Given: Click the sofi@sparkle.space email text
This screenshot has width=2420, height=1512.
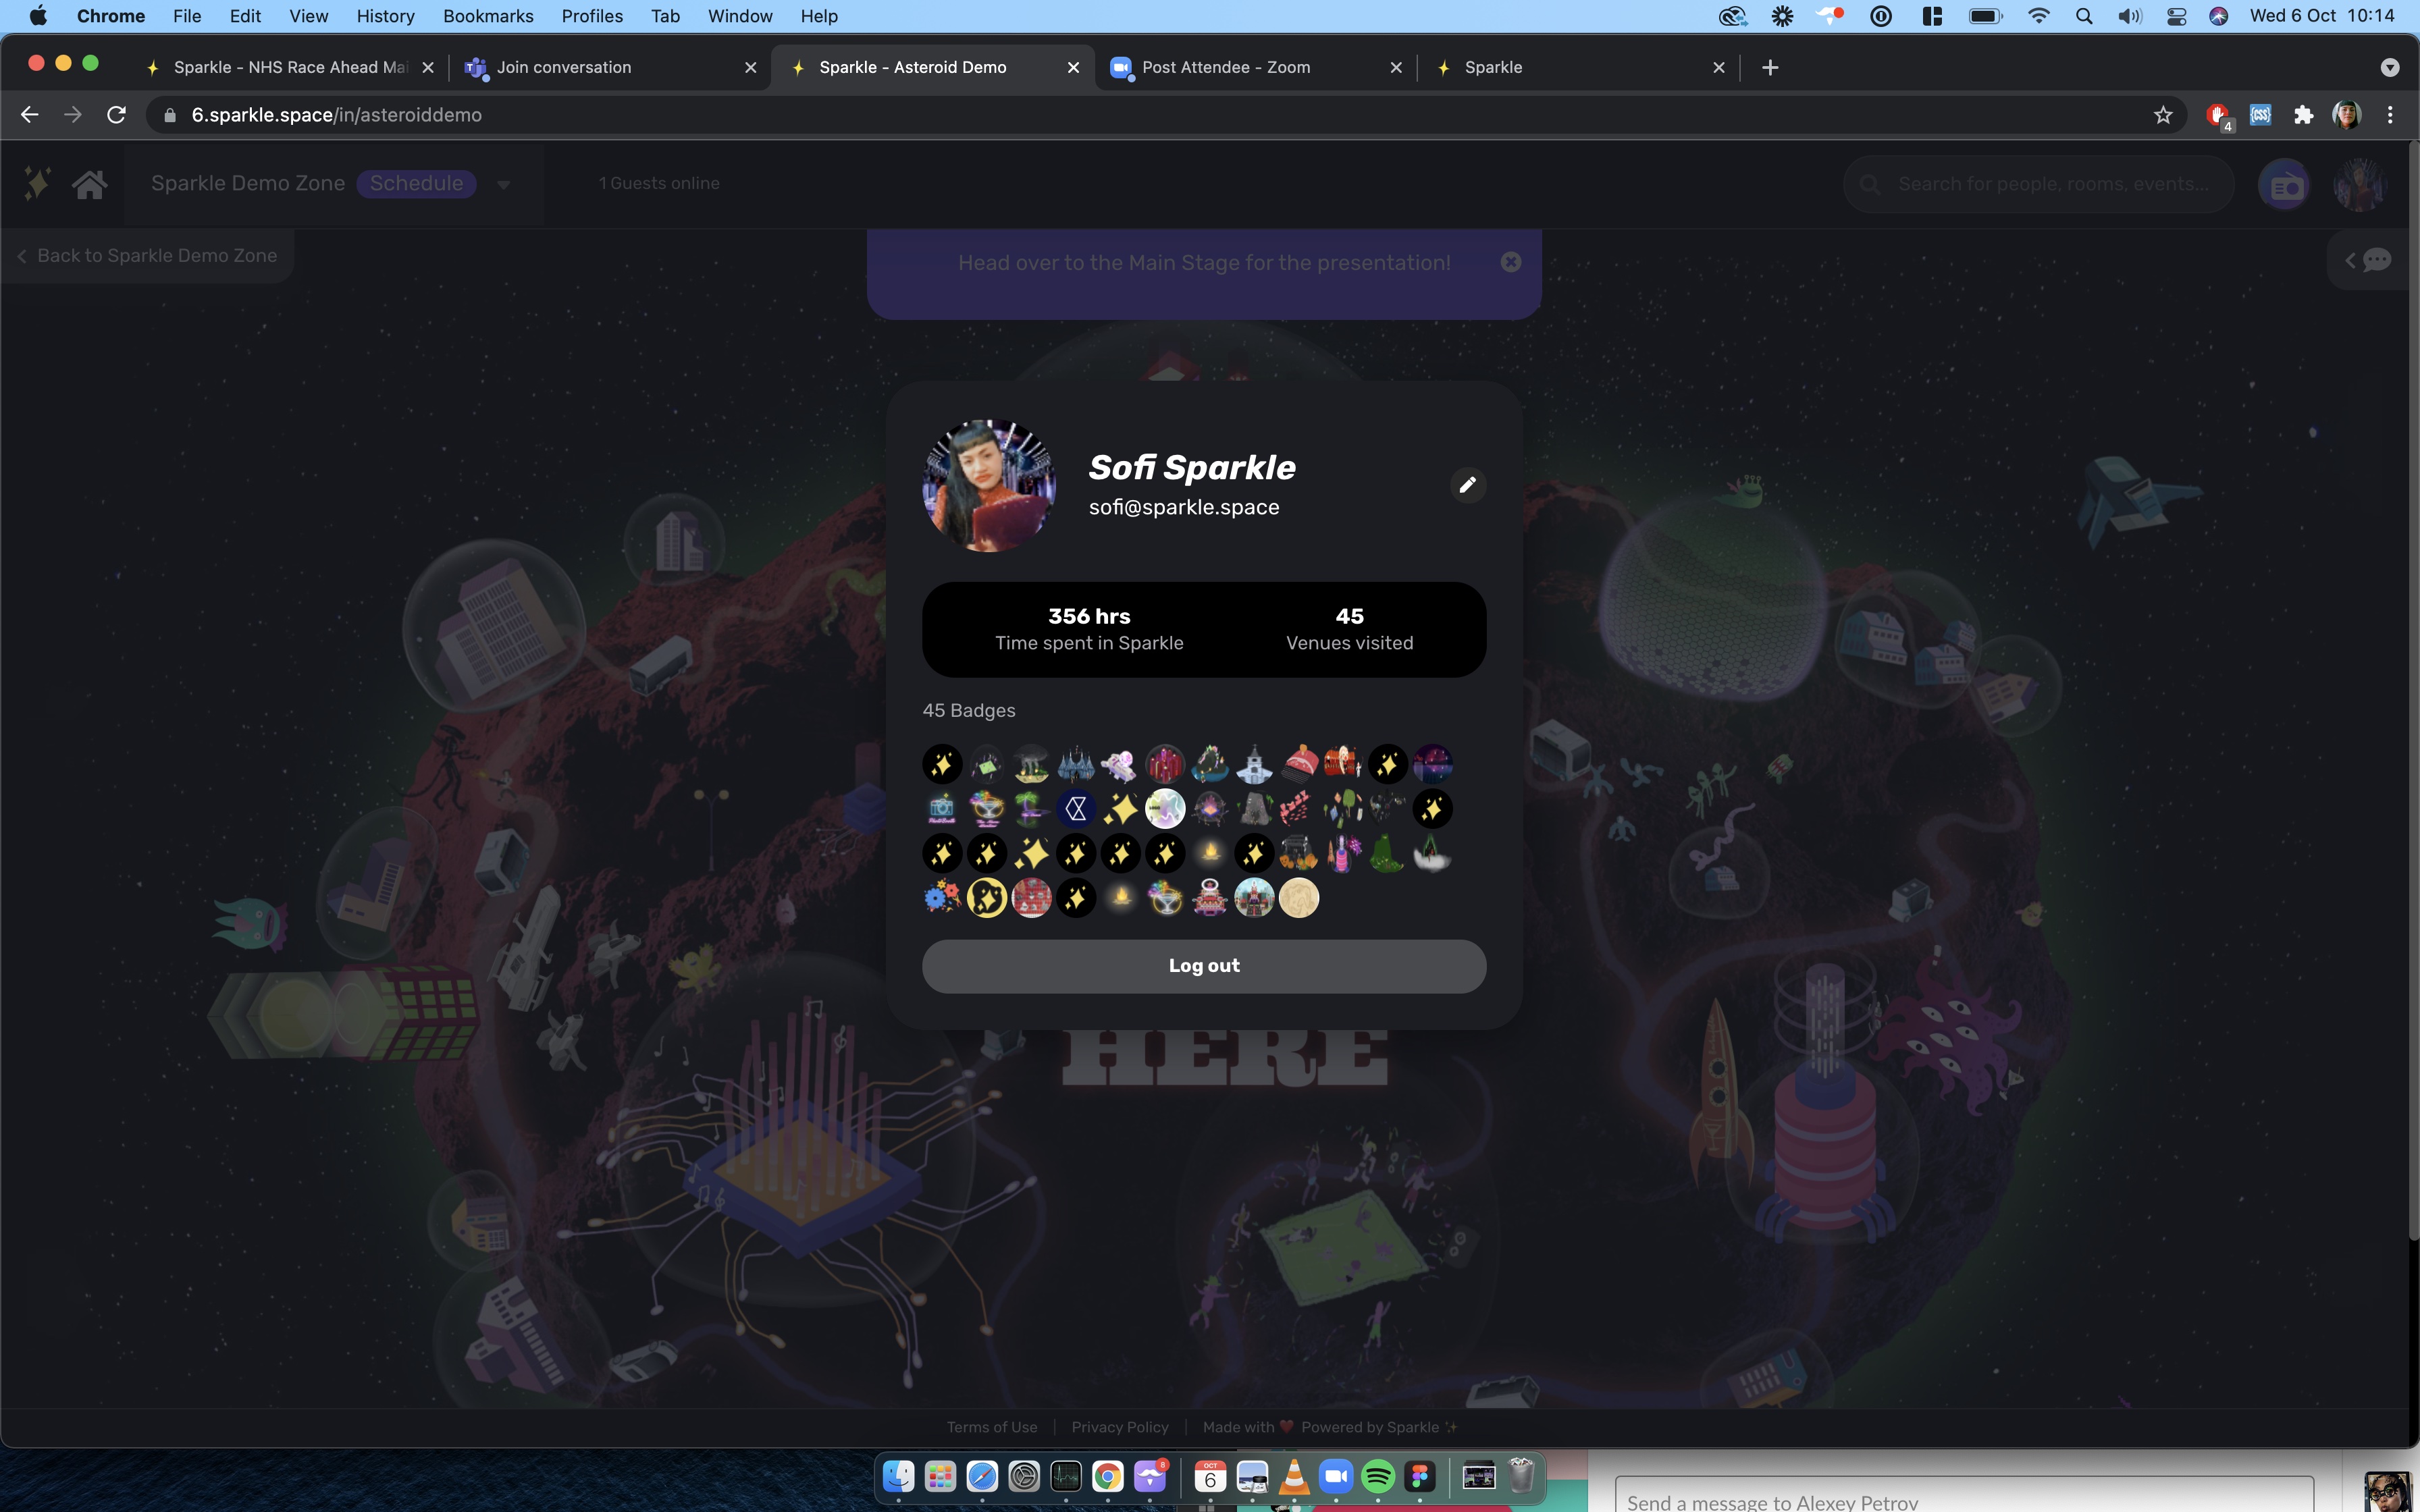Looking at the screenshot, I should click(x=1184, y=507).
